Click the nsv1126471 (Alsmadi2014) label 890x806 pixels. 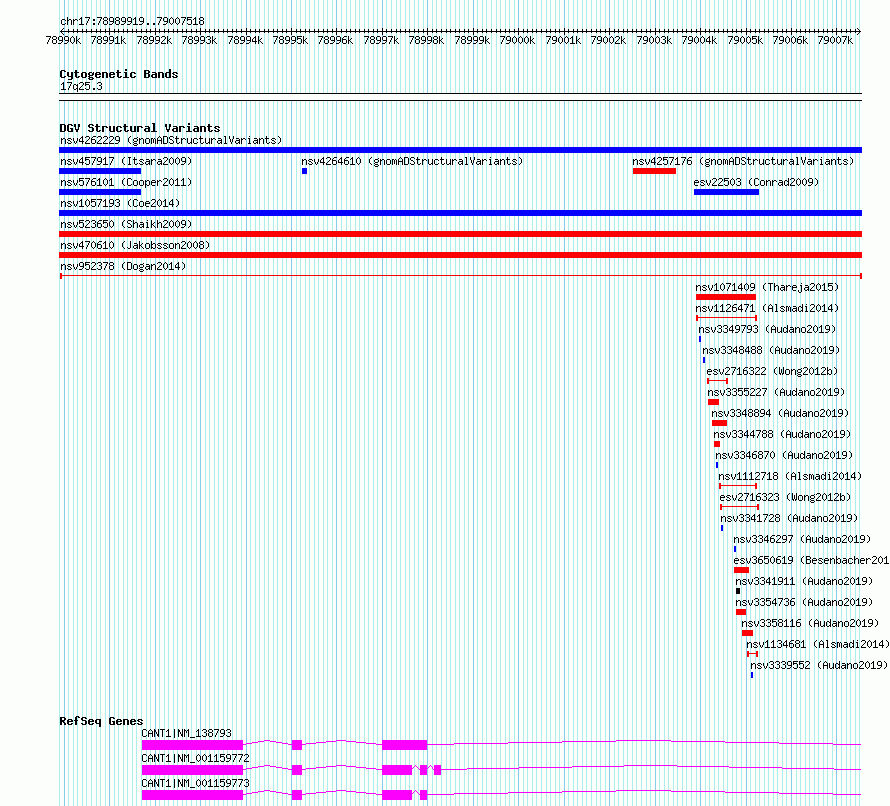[x=767, y=308]
